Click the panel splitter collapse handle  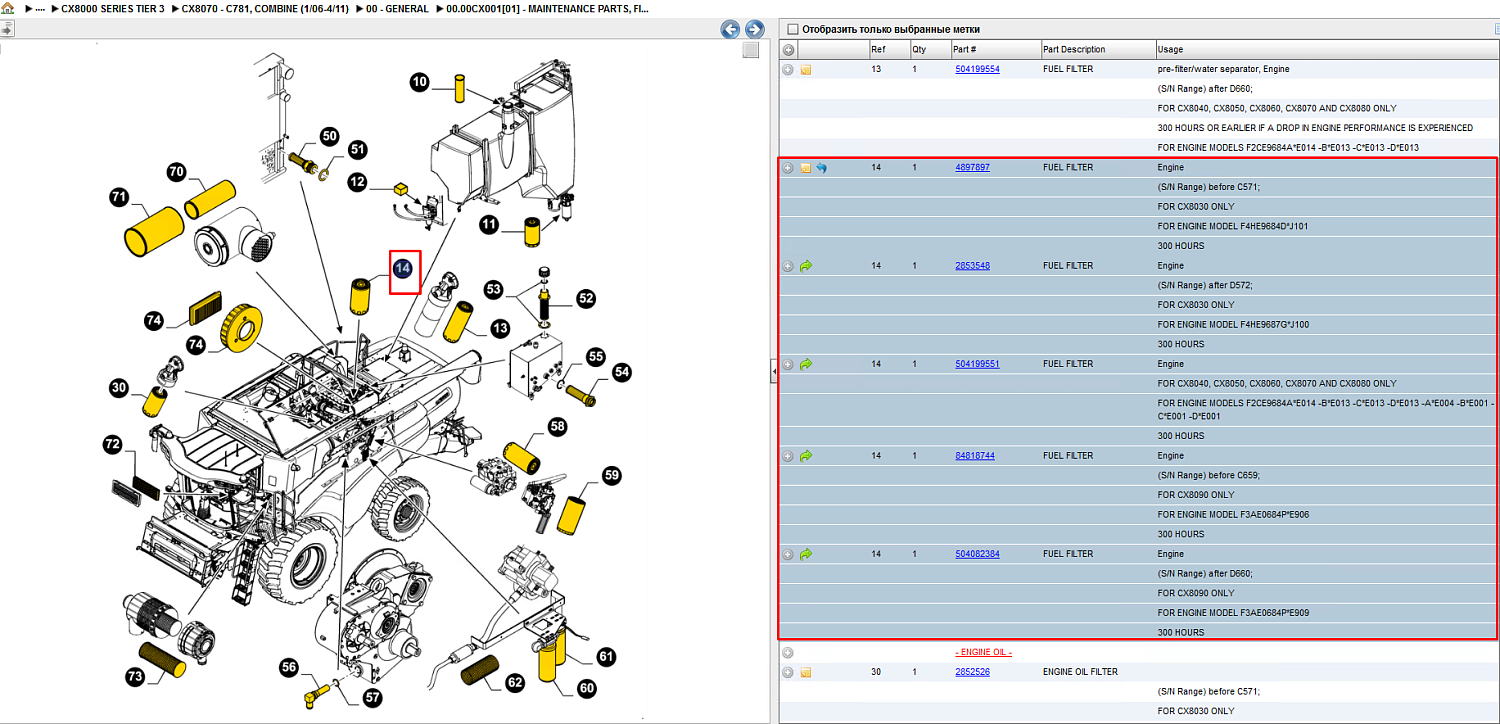click(773, 372)
